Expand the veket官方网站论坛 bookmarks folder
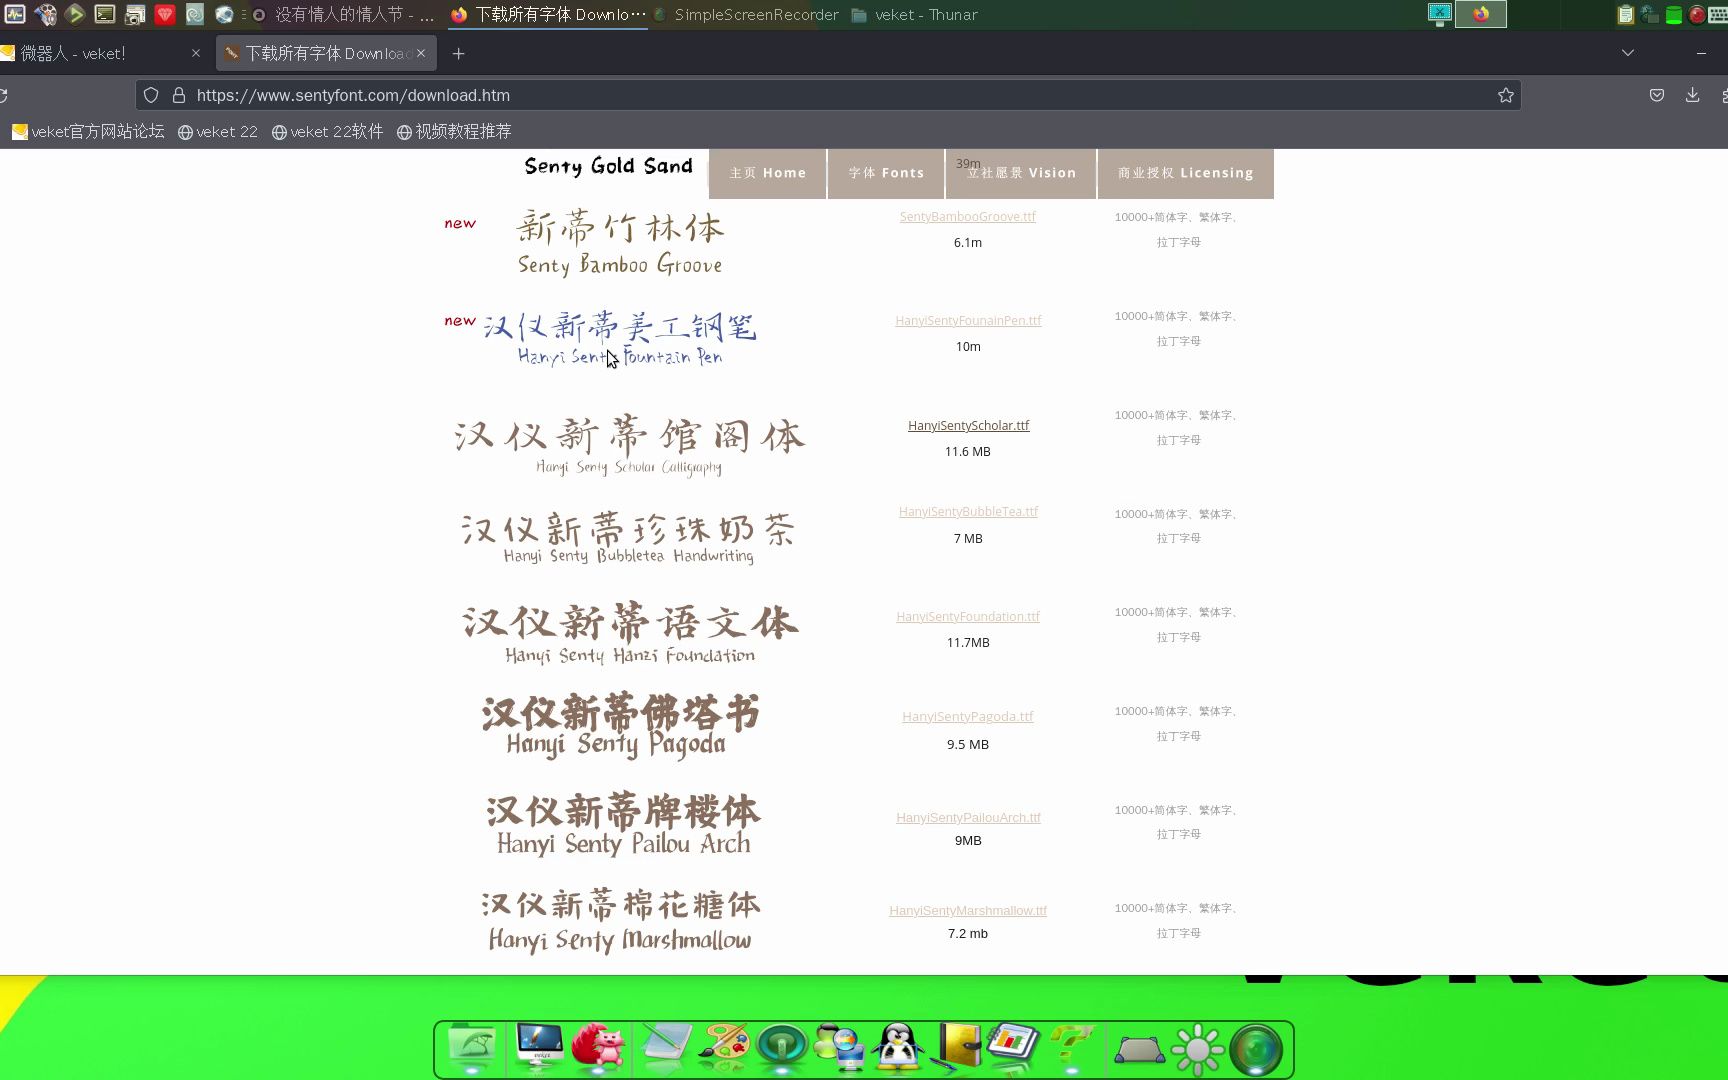1728x1080 pixels. (x=88, y=131)
